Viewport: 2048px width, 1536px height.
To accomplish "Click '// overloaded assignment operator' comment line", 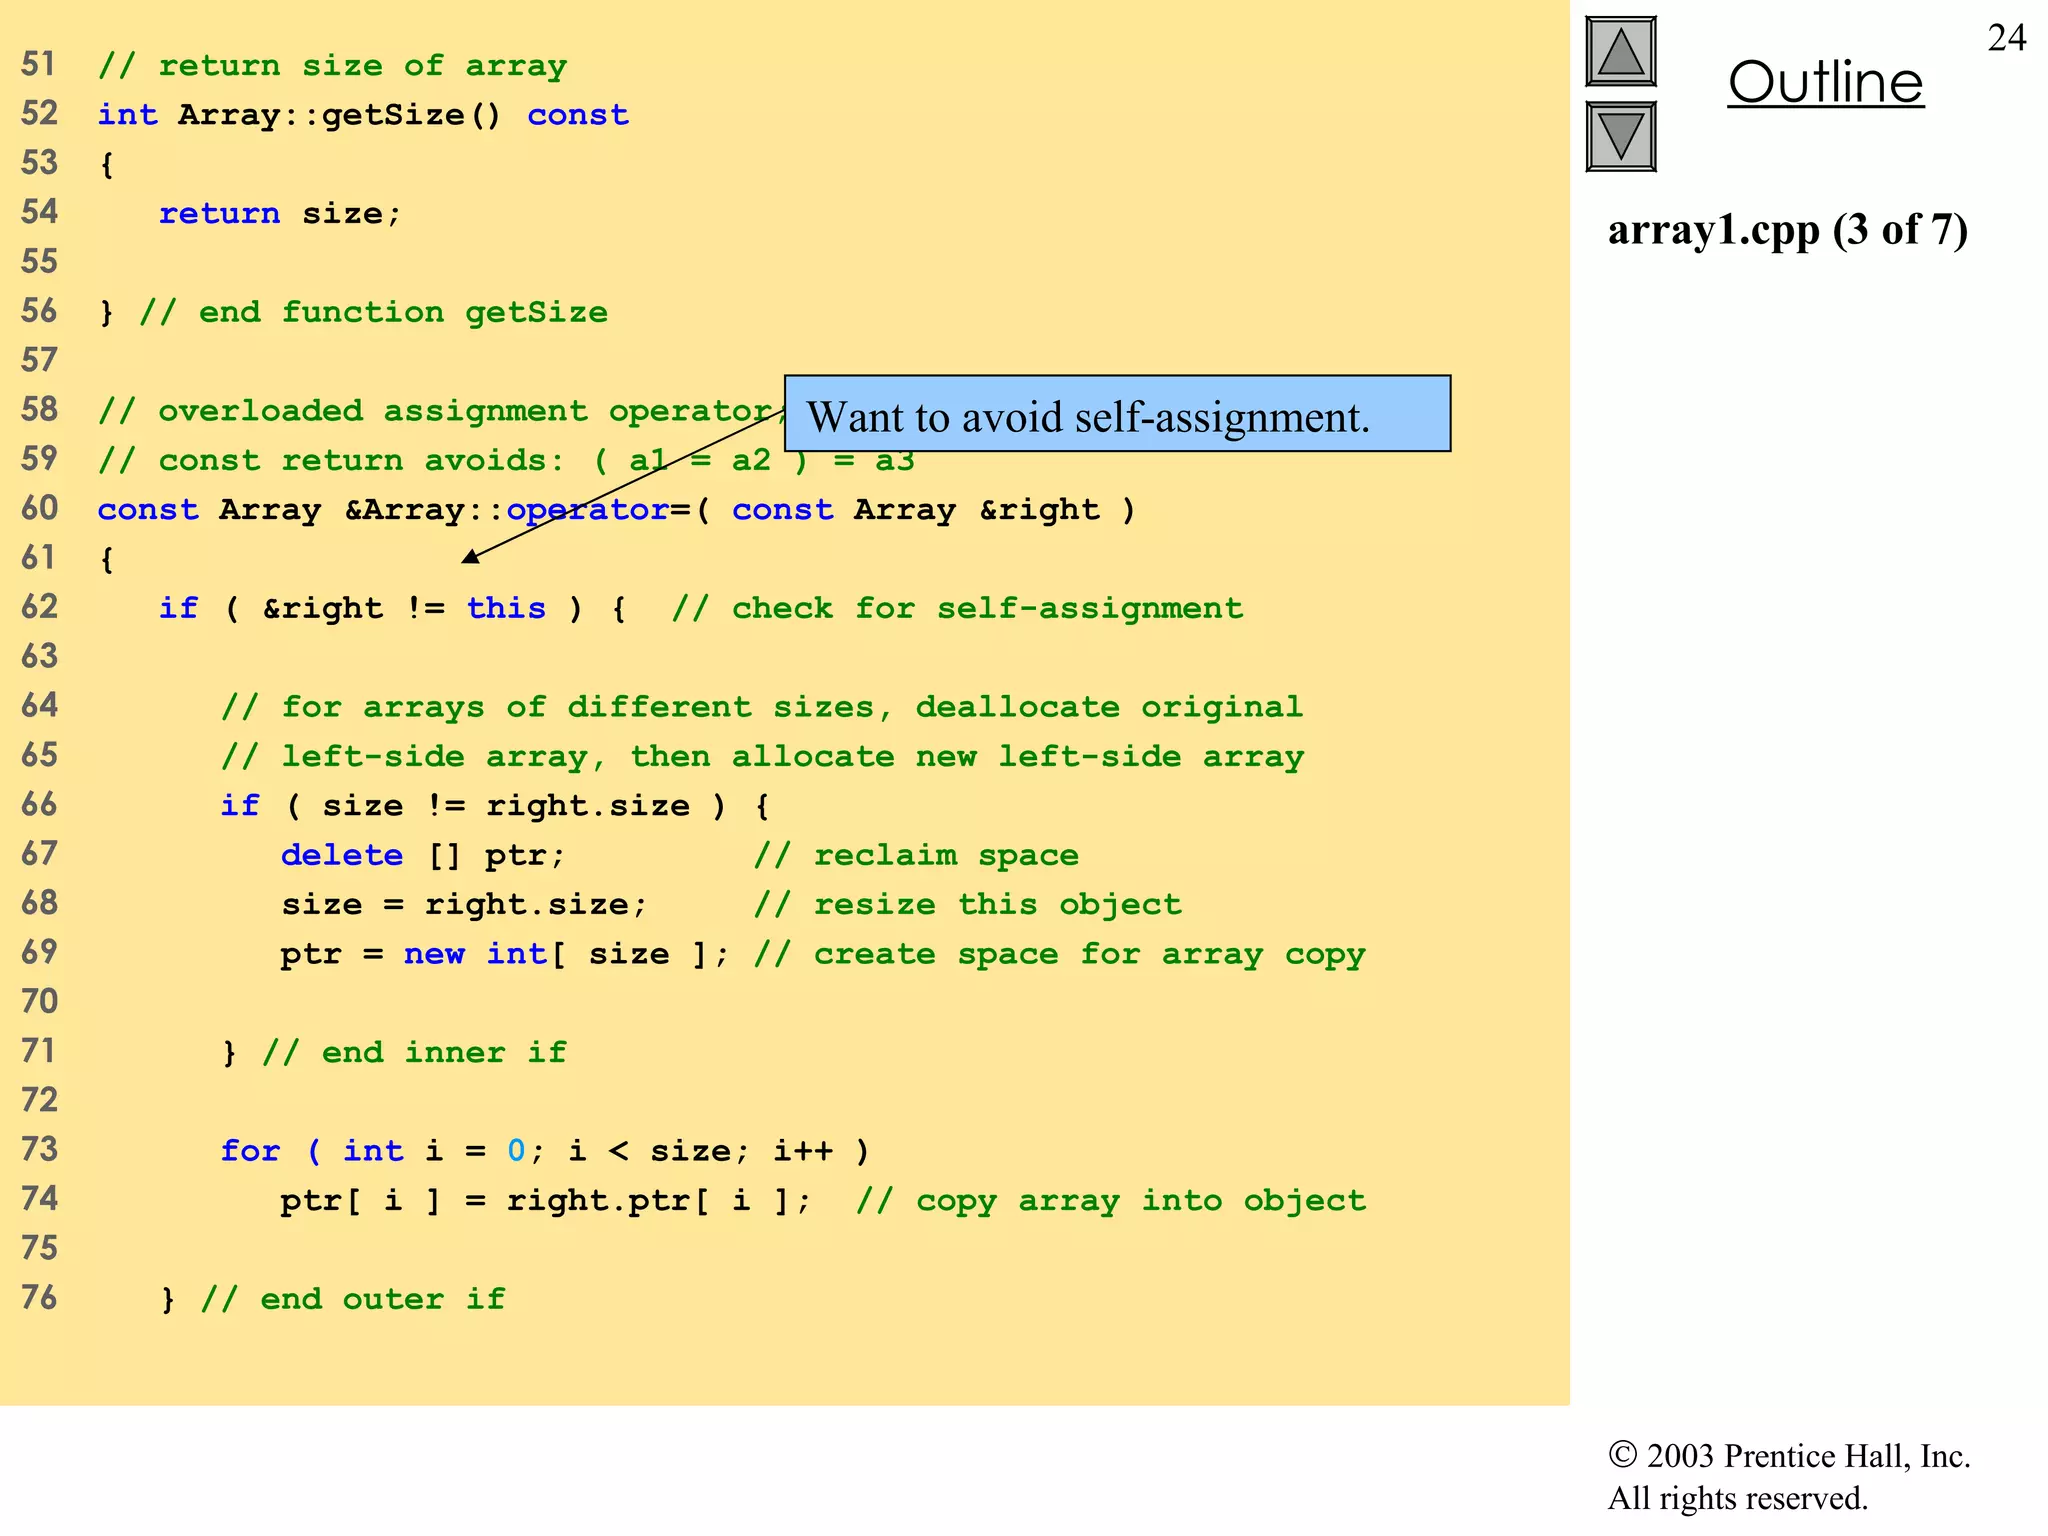I will click(x=441, y=411).
